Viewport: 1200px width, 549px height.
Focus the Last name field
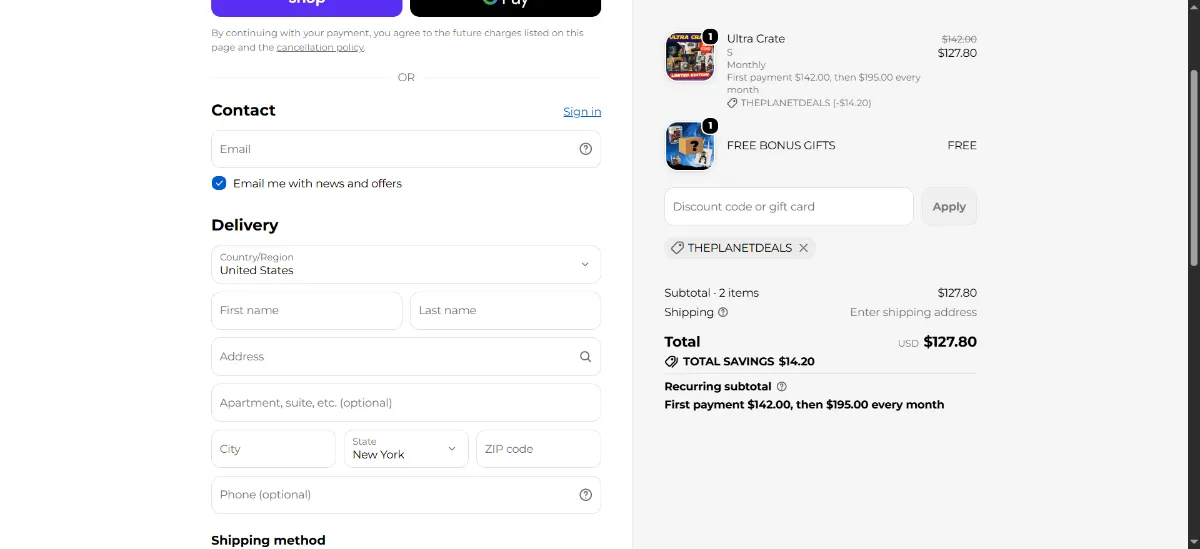[506, 310]
